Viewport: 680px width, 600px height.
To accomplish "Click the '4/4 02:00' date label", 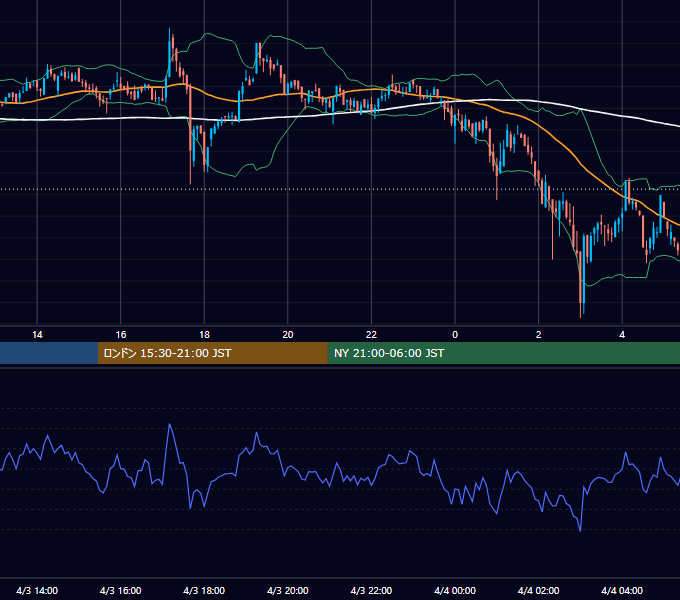I will click(538, 590).
